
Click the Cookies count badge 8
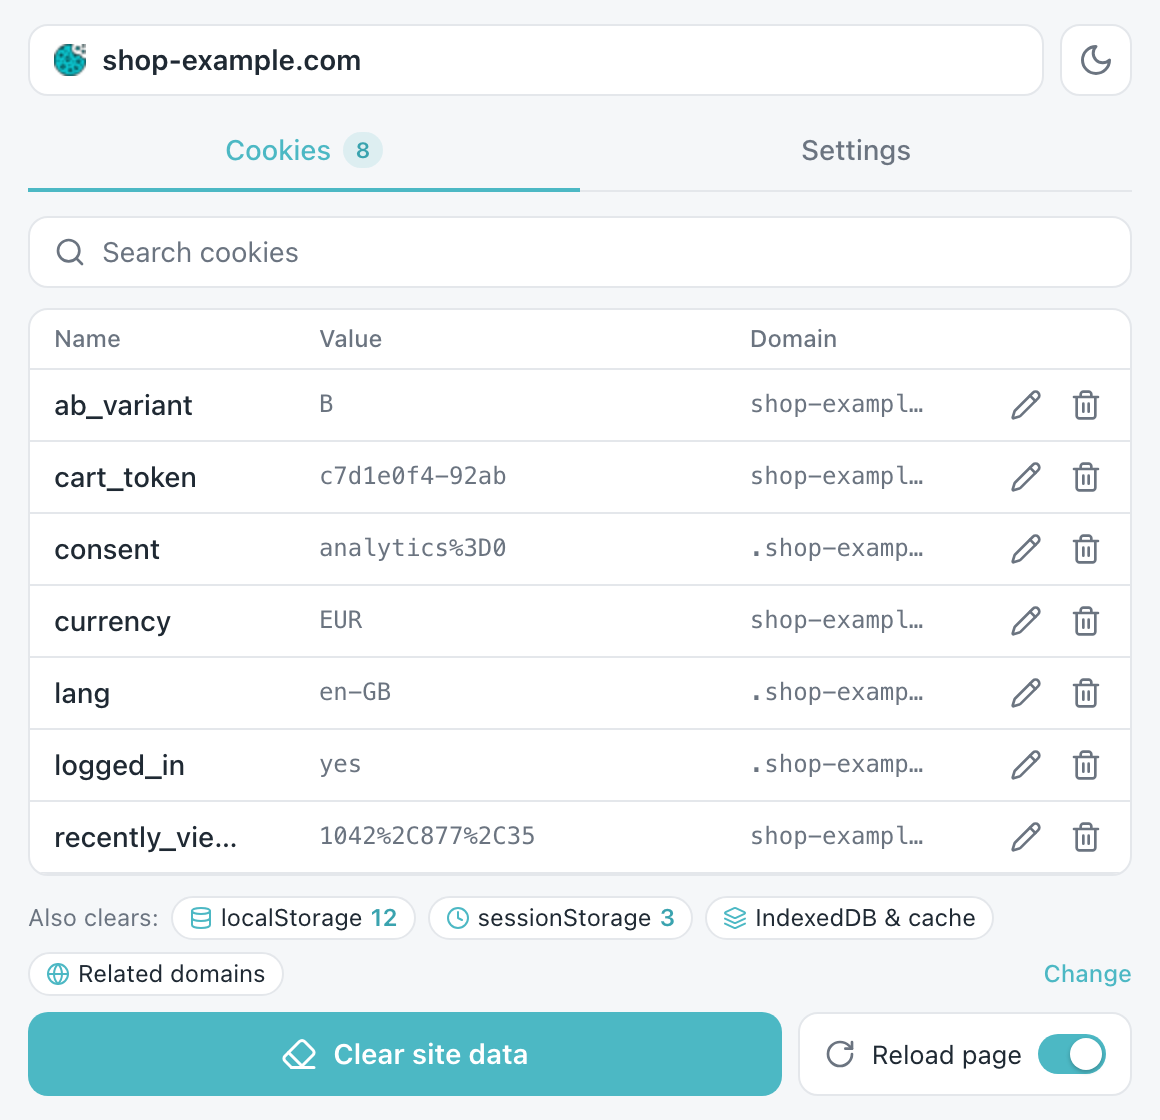362,150
